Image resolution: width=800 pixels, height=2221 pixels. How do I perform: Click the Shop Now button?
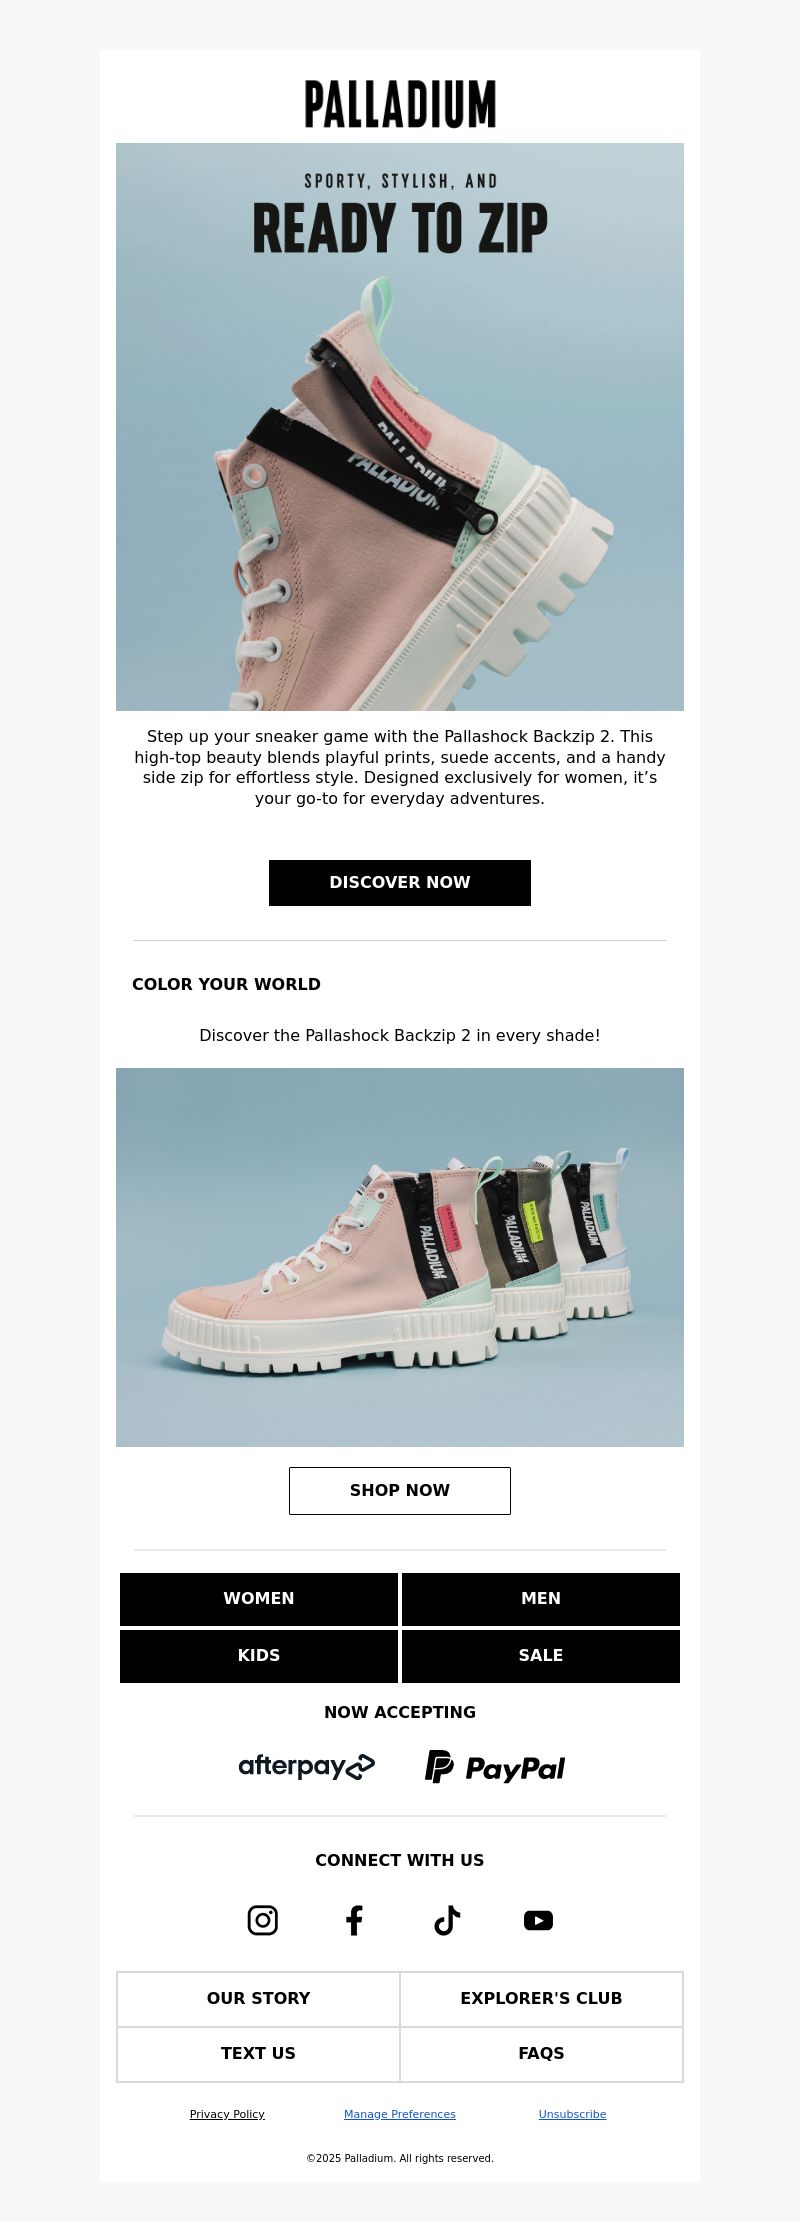[x=400, y=1490]
